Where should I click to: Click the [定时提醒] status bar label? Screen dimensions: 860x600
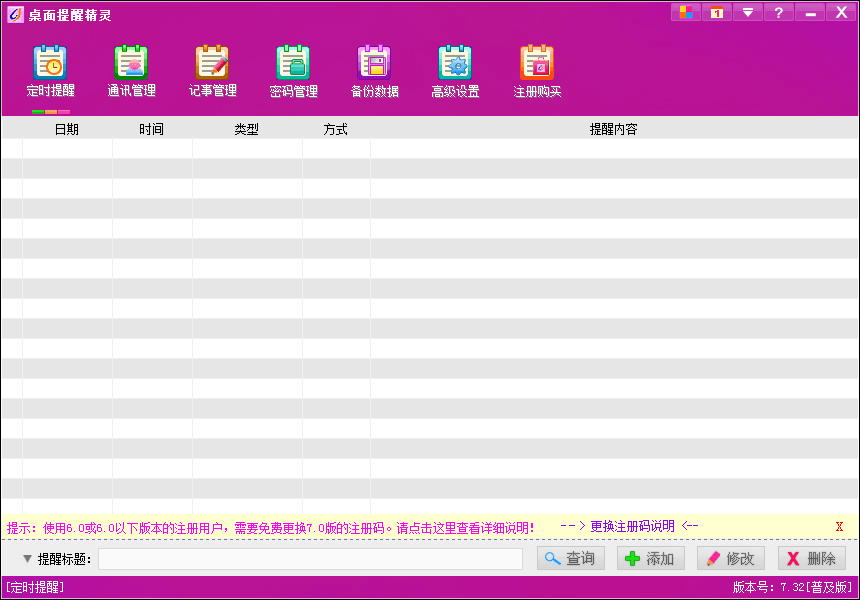click(35, 587)
